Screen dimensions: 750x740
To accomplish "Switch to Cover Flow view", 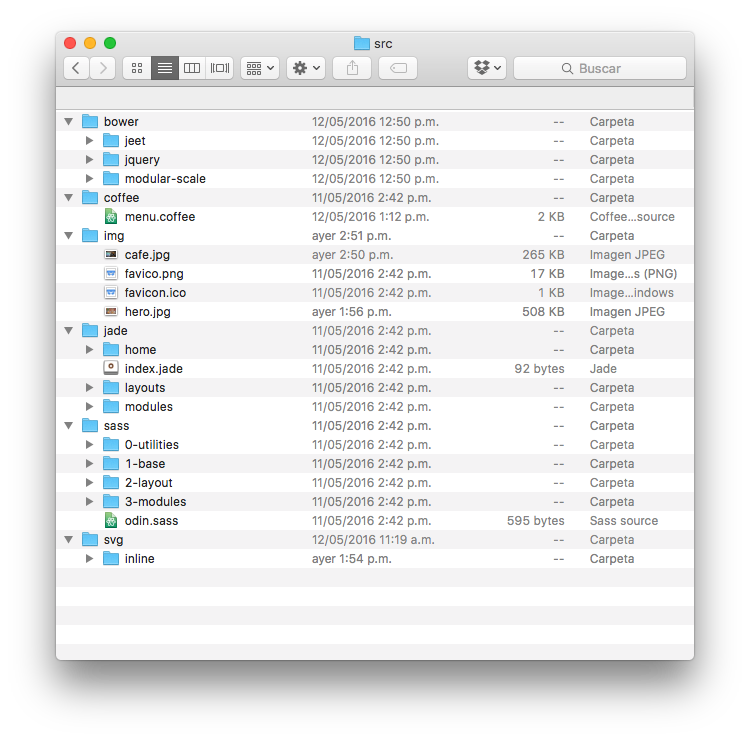I will click(220, 68).
